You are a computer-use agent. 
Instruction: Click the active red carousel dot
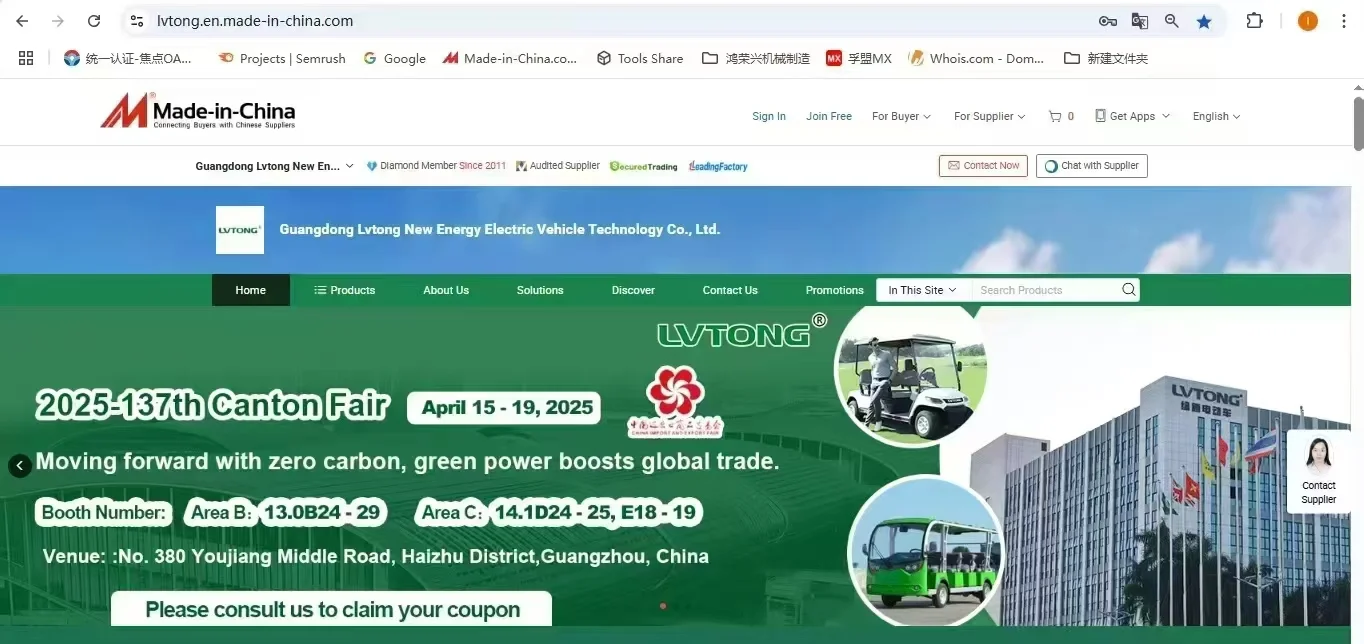pyautogui.click(x=663, y=606)
